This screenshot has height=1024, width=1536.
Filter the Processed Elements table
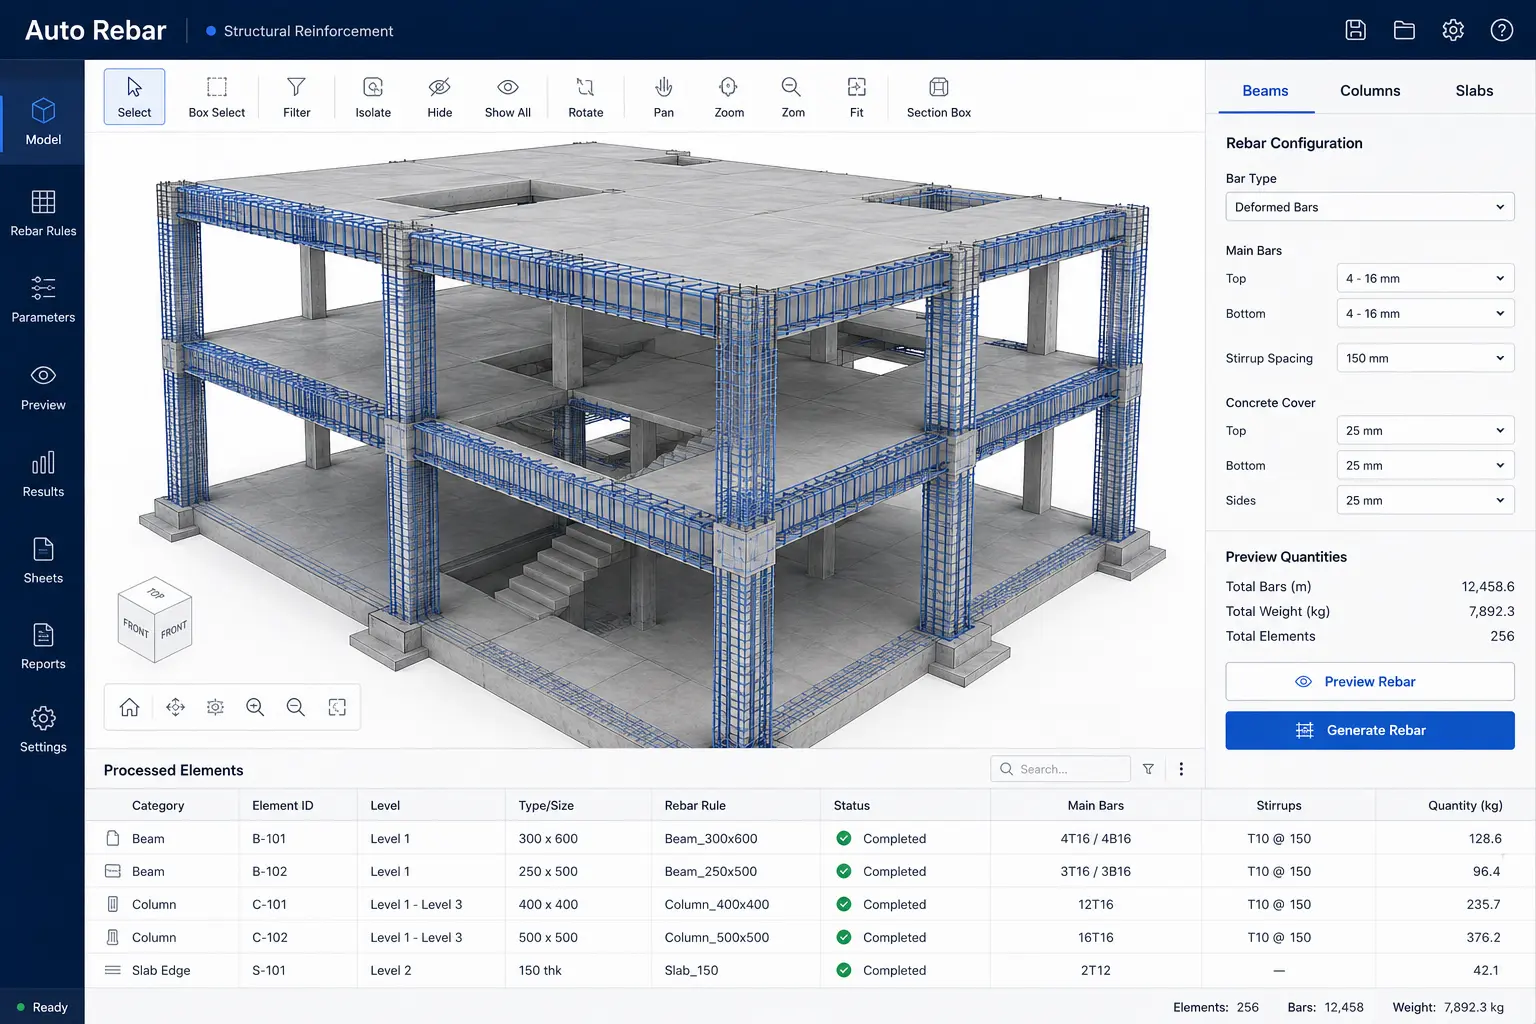coord(1148,769)
